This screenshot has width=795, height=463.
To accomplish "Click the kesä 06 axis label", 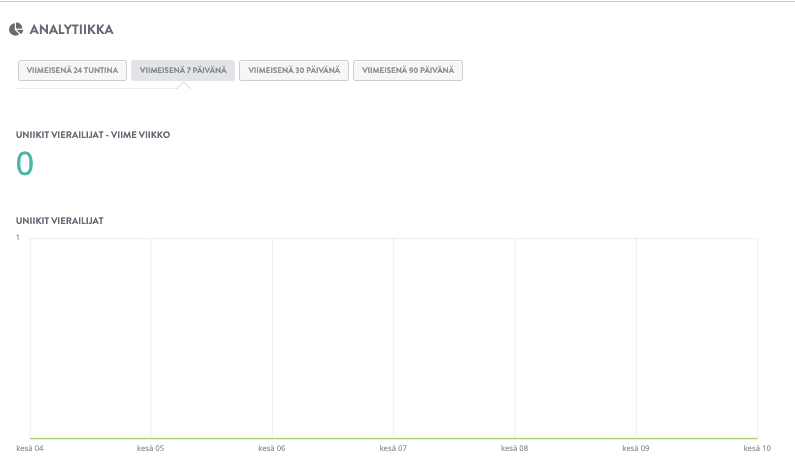I will coord(272,448).
